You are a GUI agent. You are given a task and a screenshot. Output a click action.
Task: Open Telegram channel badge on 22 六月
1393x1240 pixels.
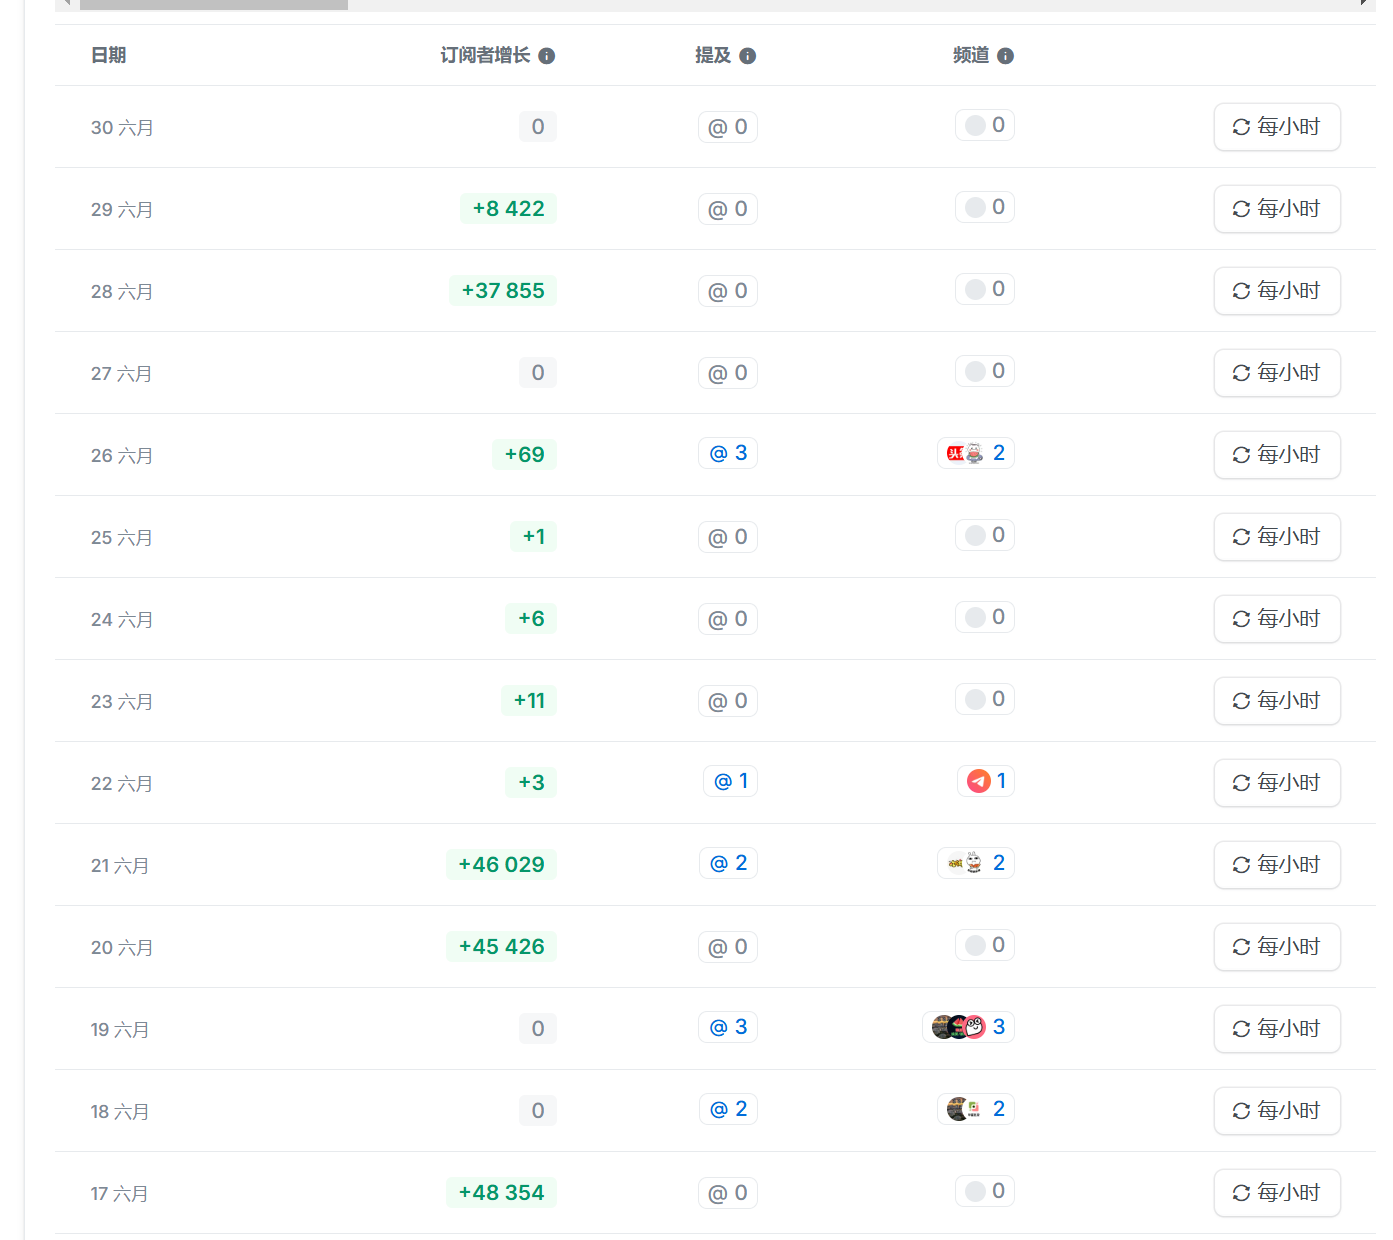[x=986, y=781]
